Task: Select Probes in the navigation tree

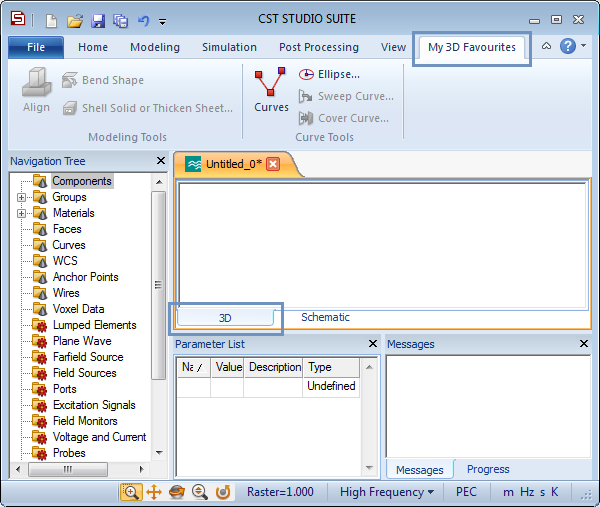Action: [x=69, y=453]
